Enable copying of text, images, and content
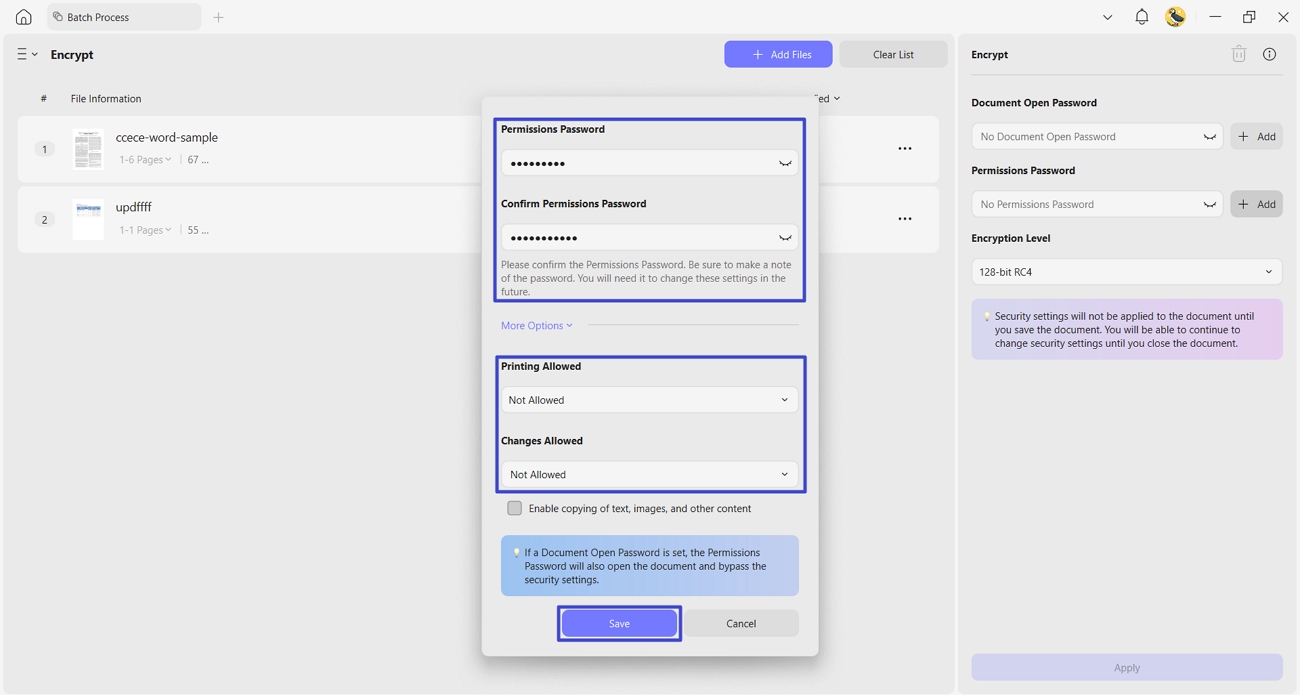Image resolution: width=1300 pixels, height=695 pixels. 514,508
